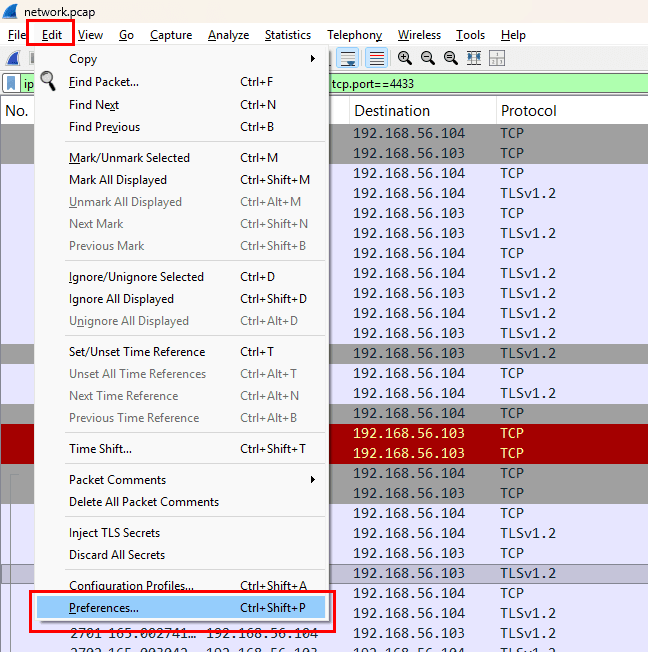
Task: Toggle auto-scroll during live capture icon
Action: point(348,59)
